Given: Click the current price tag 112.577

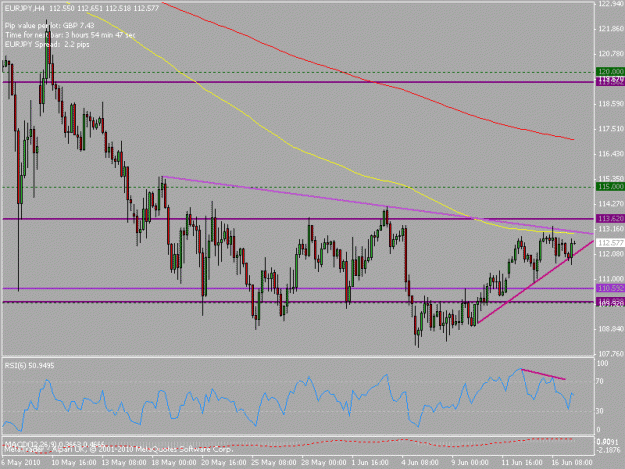Looking at the screenshot, I should click(x=610, y=243).
